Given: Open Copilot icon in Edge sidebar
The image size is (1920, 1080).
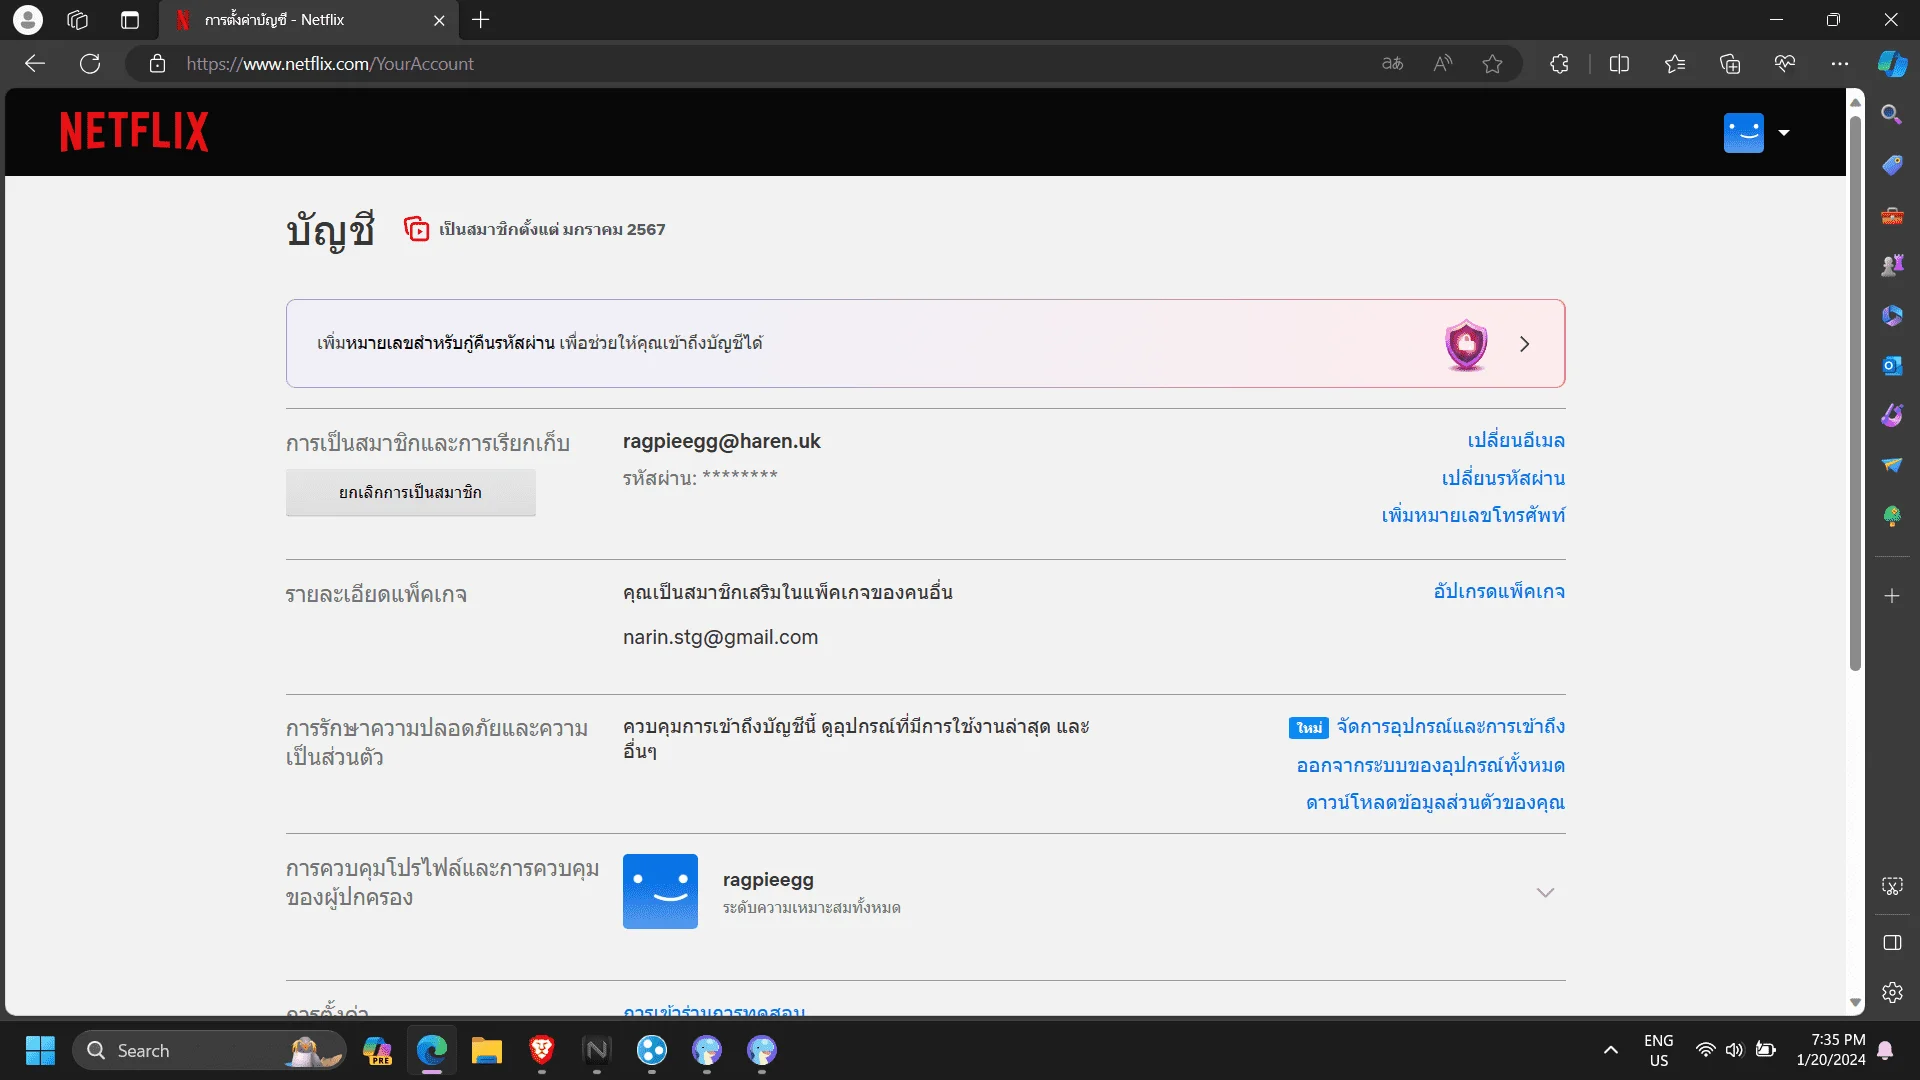Looking at the screenshot, I should point(1892,64).
